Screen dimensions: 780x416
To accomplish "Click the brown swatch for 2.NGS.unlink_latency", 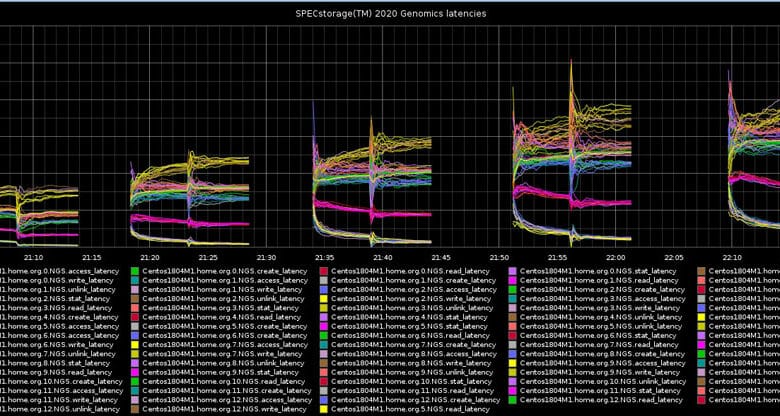I will point(135,299).
